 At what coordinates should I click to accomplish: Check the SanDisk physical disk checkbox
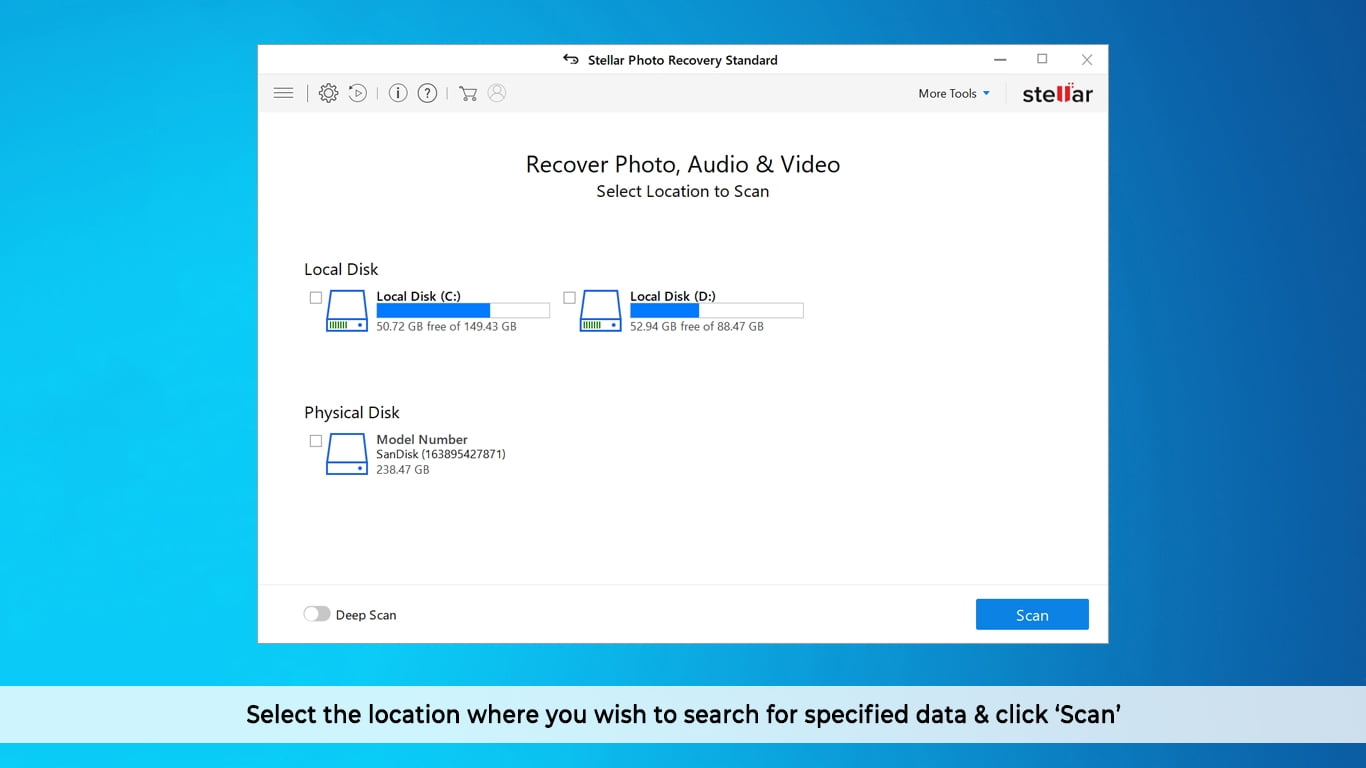click(x=316, y=441)
